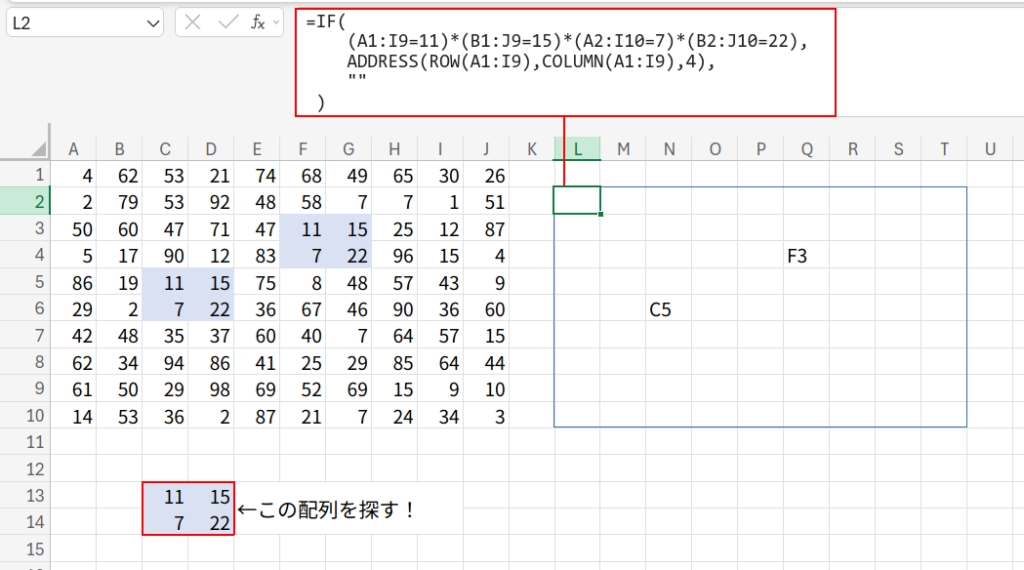Viewport: 1024px width, 570px height.
Task: Select column L header
Action: pos(577,150)
